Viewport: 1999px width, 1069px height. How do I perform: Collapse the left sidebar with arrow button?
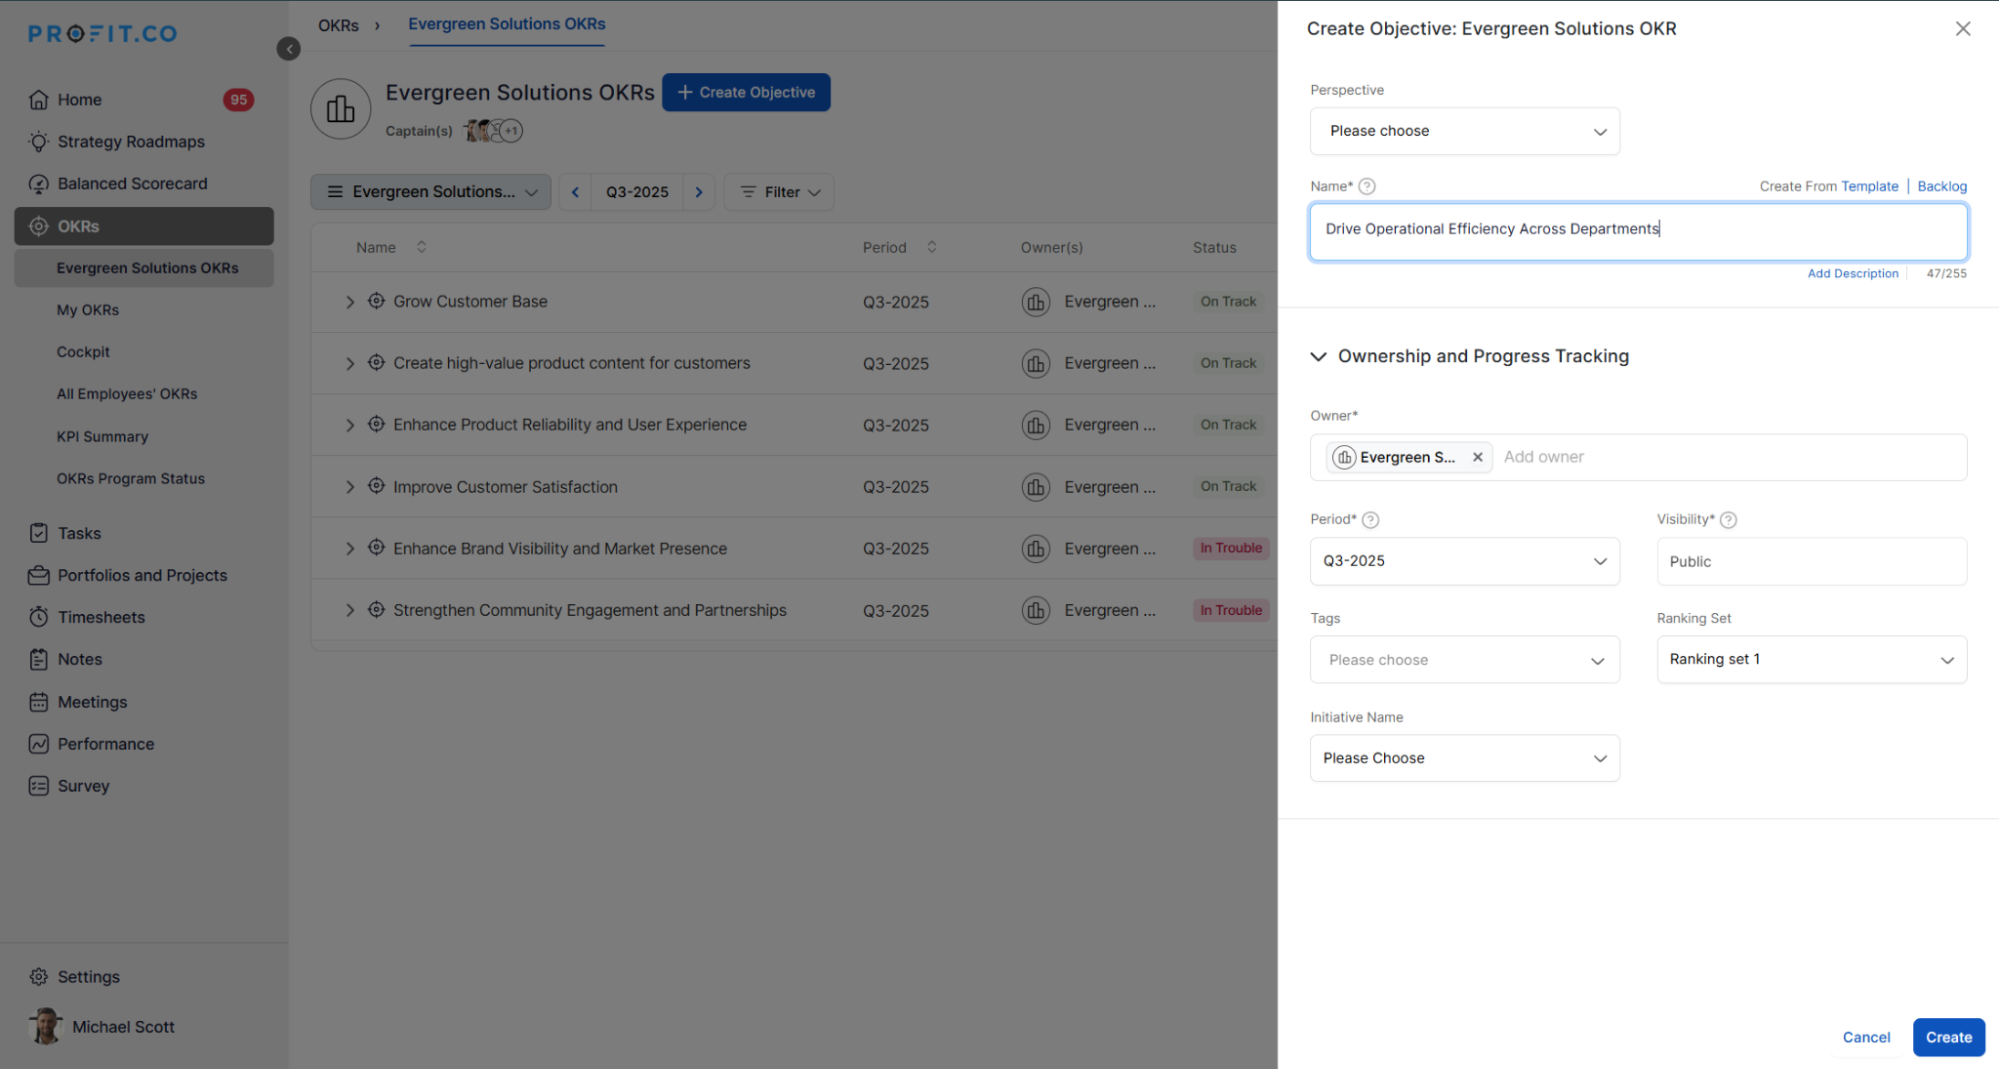[x=288, y=49]
